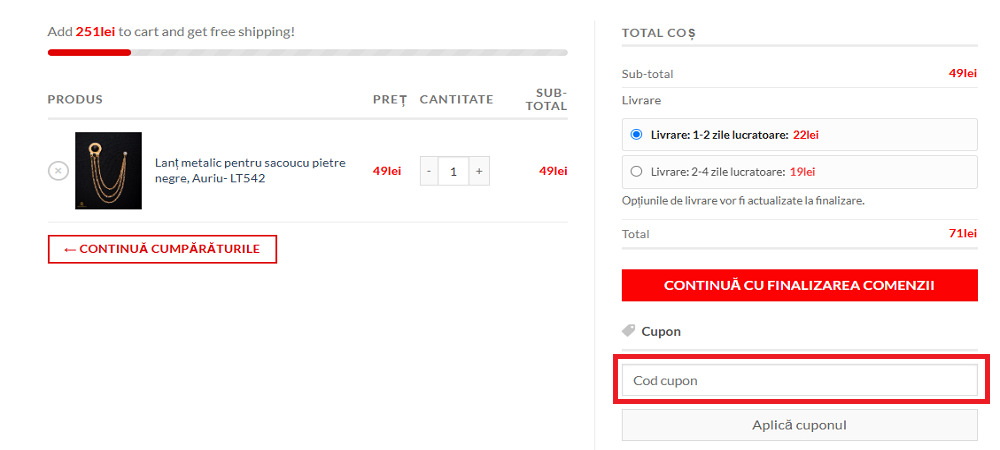Increase product quantity with plus button
Screen dimensions: 1000x450
pos(479,171)
